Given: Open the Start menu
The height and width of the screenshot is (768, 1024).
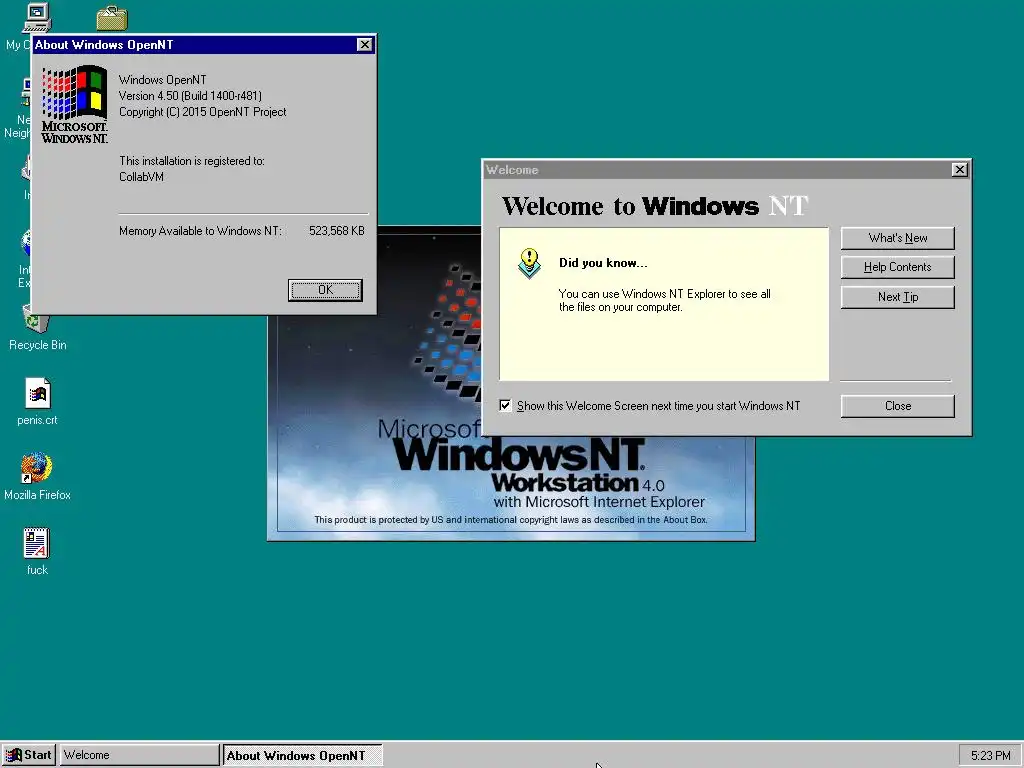Looking at the screenshot, I should pyautogui.click(x=29, y=755).
